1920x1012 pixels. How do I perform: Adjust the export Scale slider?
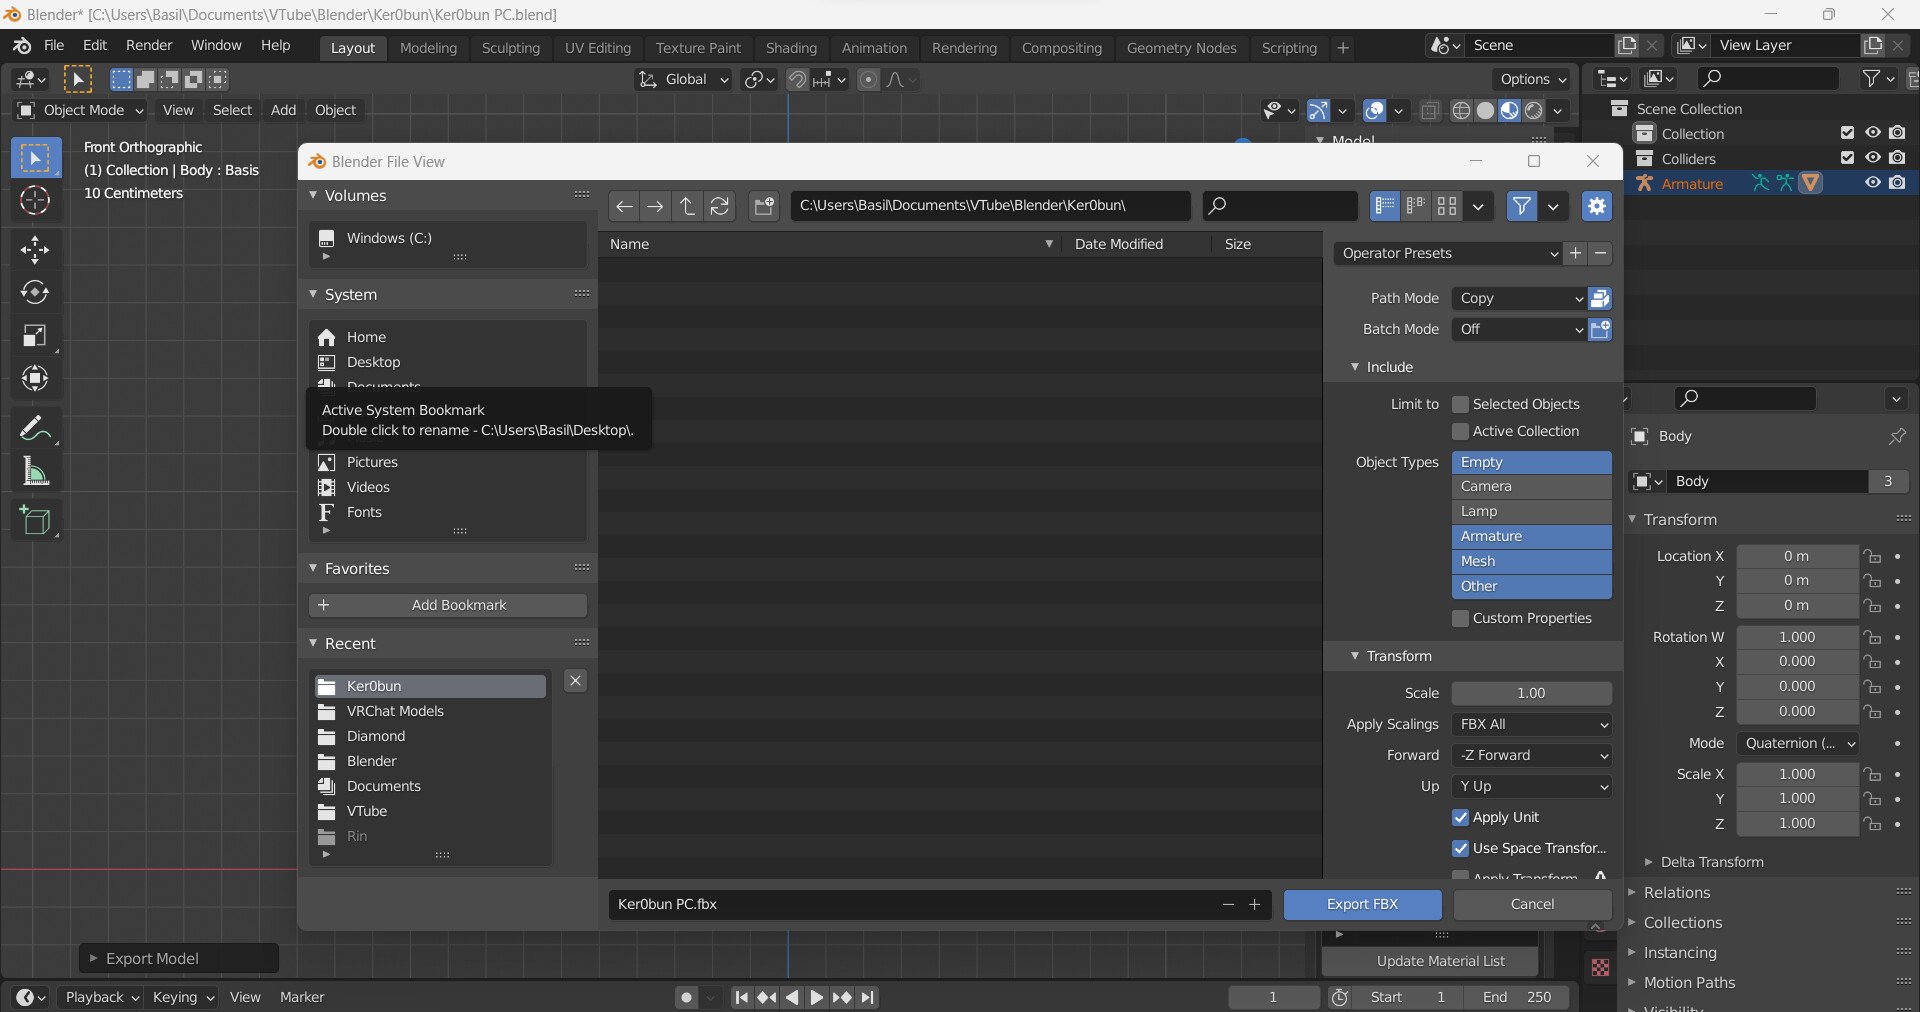tap(1531, 693)
